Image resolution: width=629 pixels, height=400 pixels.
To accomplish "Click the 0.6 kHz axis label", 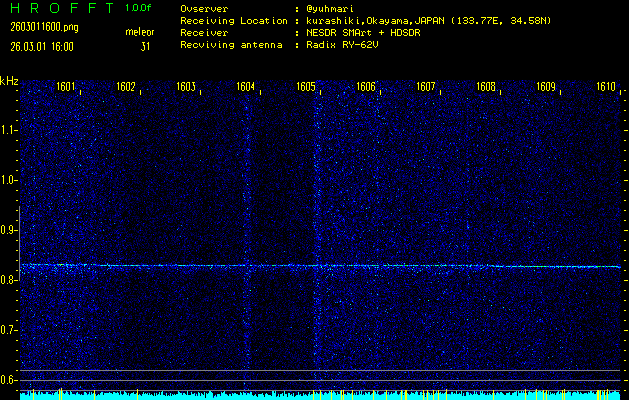I will coord(8,380).
